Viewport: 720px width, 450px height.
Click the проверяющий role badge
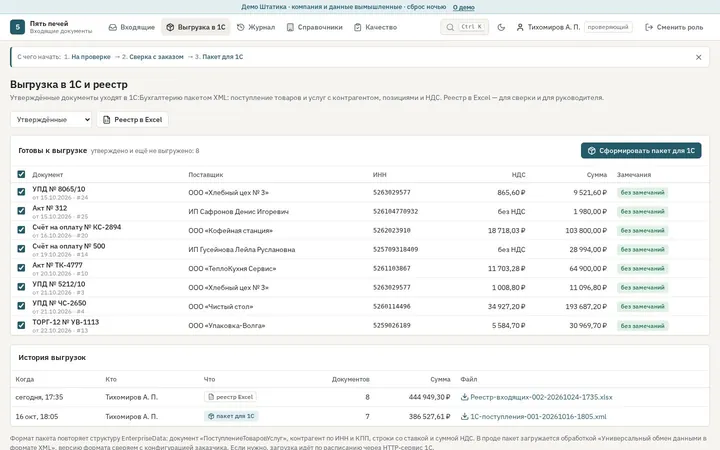[x=608, y=27]
